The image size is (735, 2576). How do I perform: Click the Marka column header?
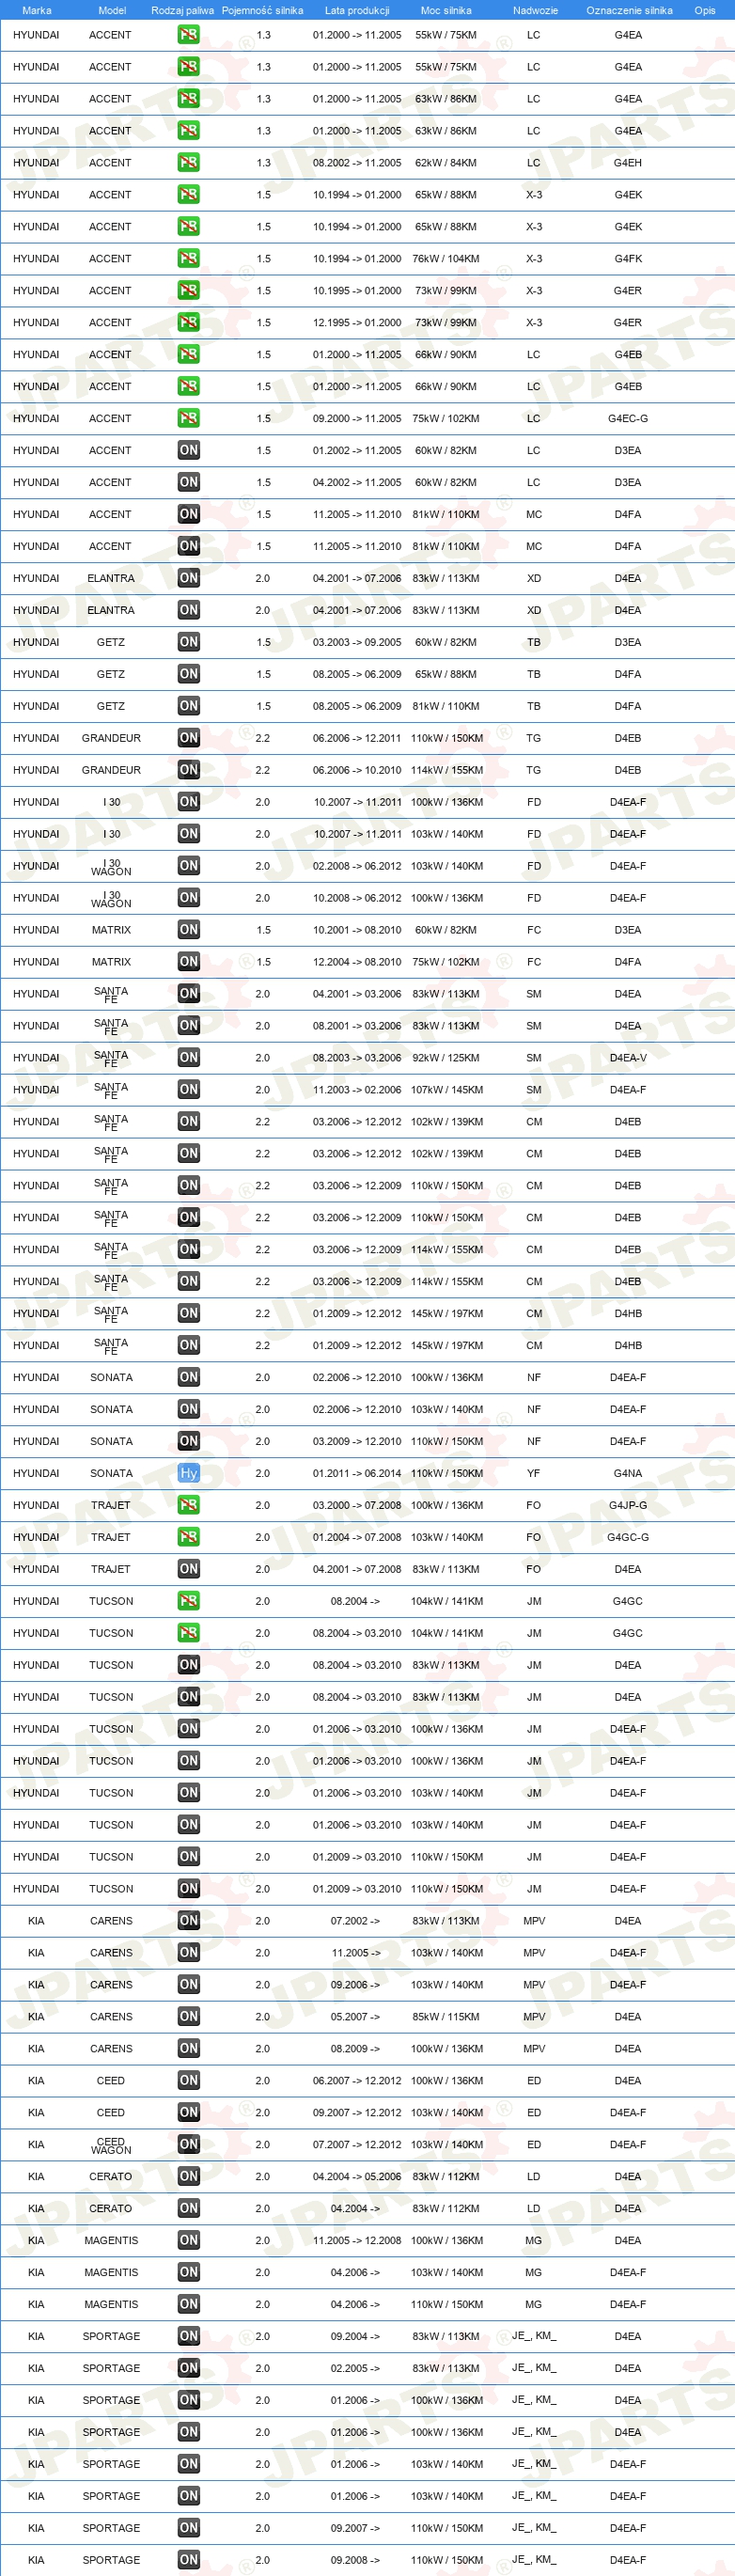(x=36, y=10)
